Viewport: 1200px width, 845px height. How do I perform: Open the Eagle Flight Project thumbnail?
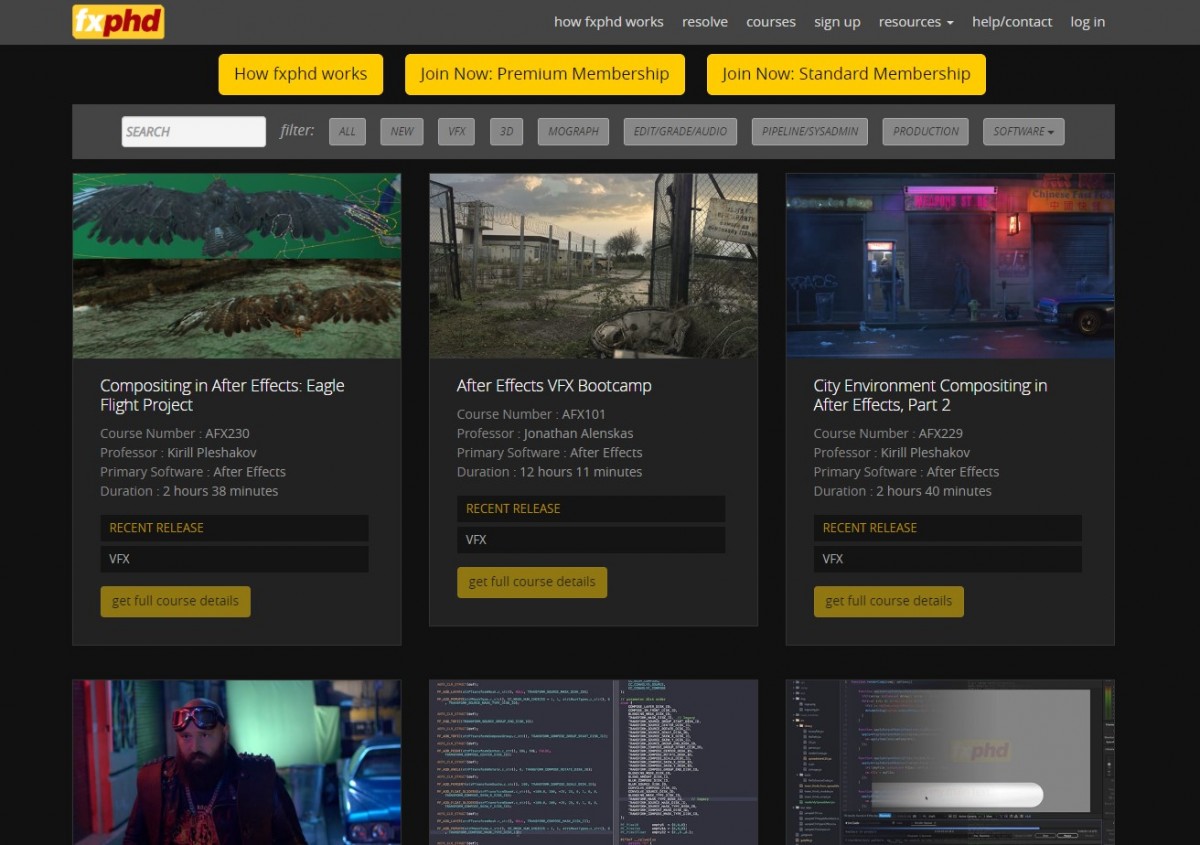tap(237, 266)
